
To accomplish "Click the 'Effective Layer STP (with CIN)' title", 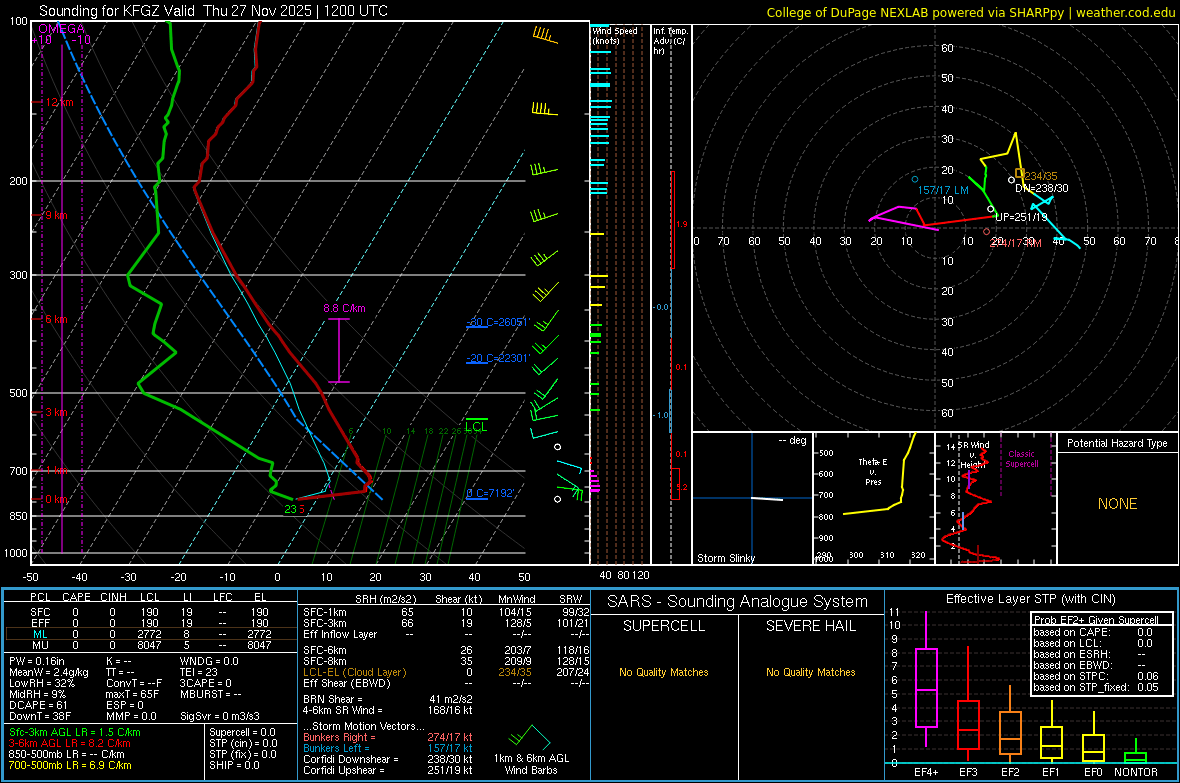I will (x=1030, y=599).
